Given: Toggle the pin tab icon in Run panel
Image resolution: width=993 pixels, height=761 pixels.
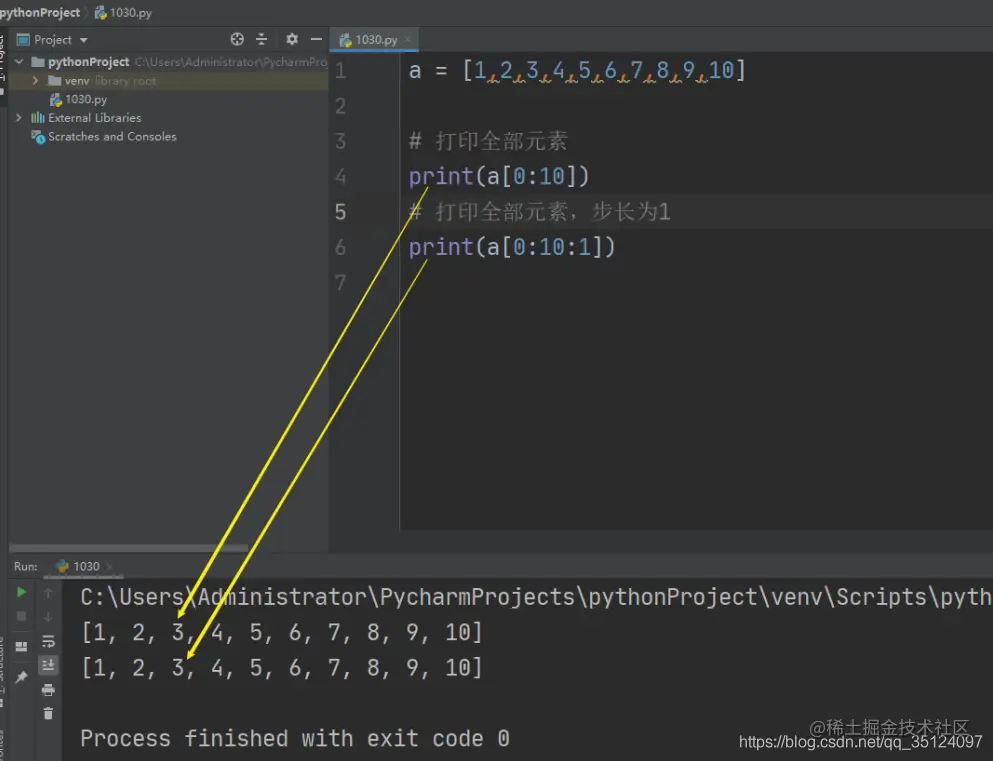Looking at the screenshot, I should [x=21, y=677].
